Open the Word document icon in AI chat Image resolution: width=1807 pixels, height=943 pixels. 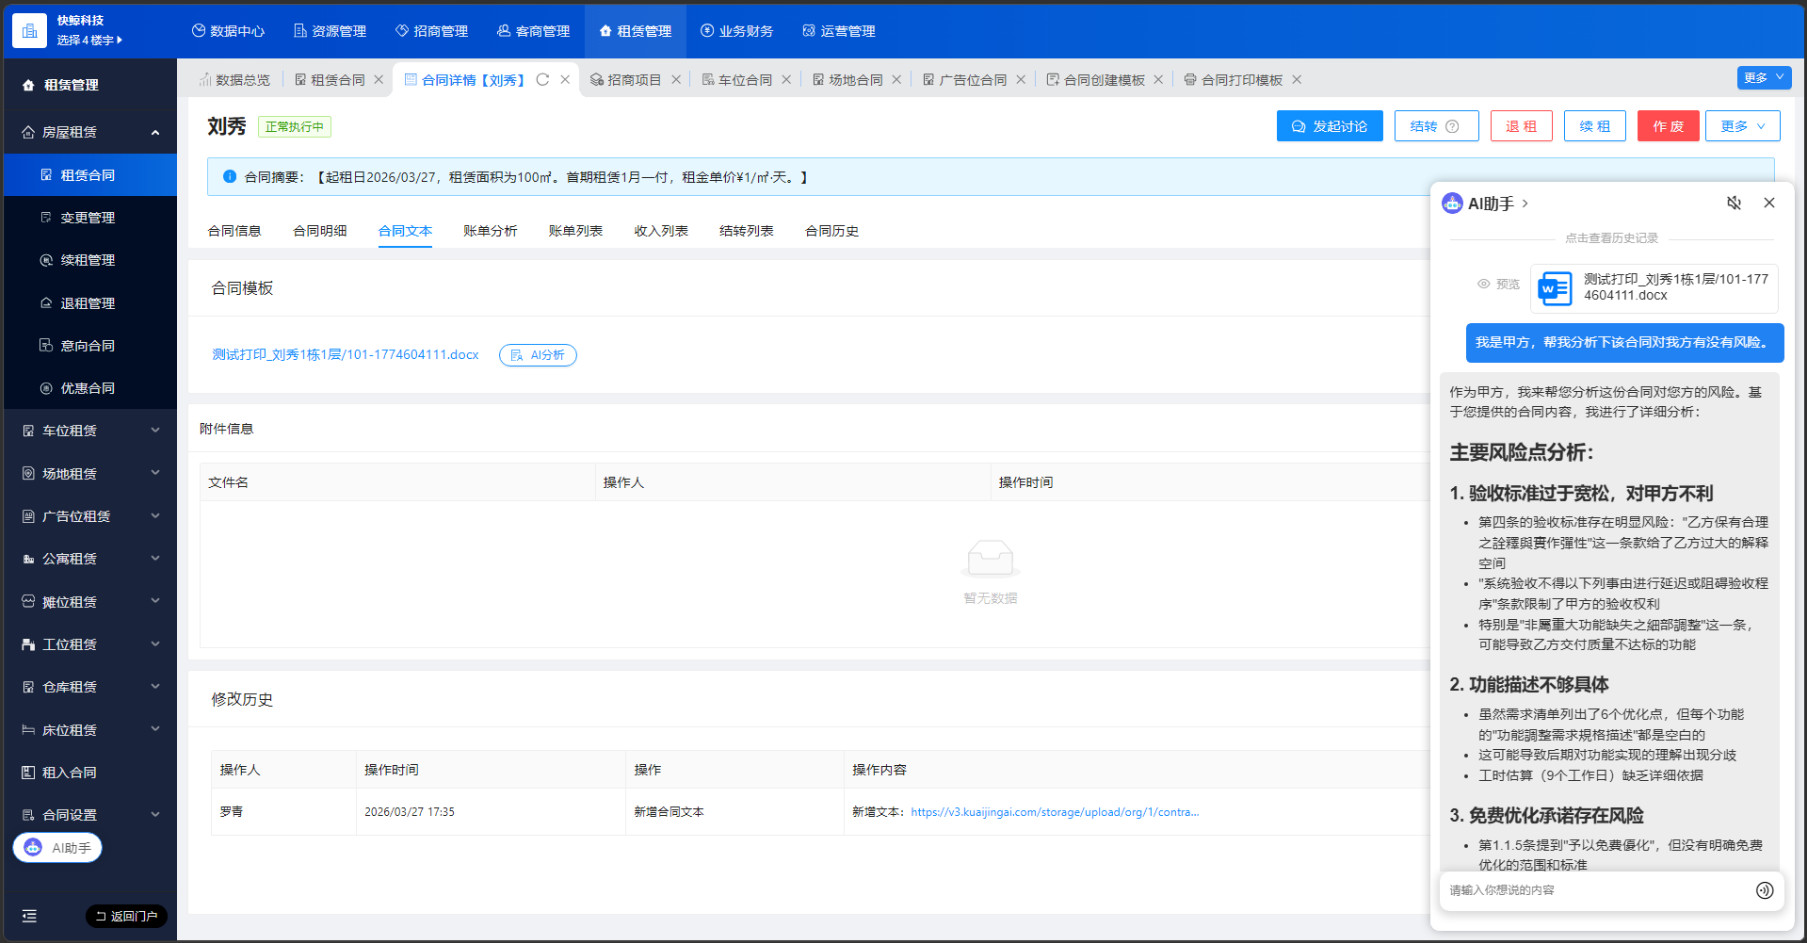coord(1554,288)
